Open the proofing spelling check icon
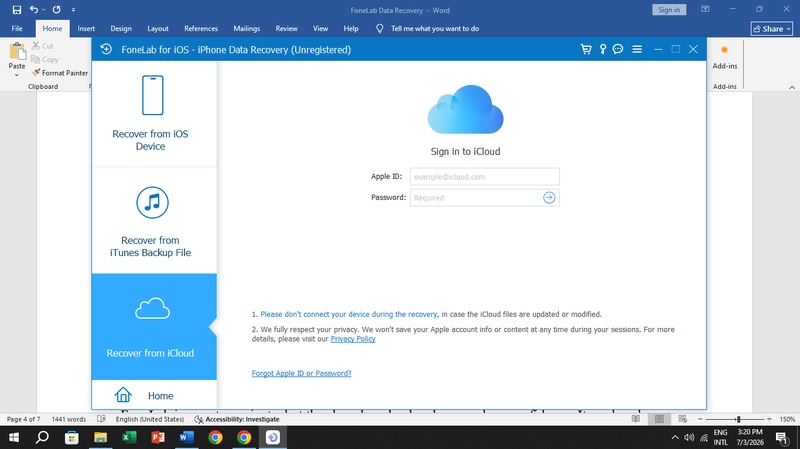The image size is (800, 449). pyautogui.click(x=101, y=419)
